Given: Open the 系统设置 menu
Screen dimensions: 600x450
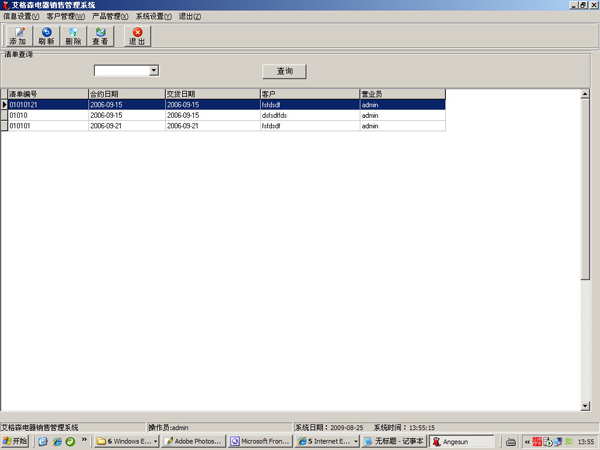Looking at the screenshot, I should pos(153,17).
